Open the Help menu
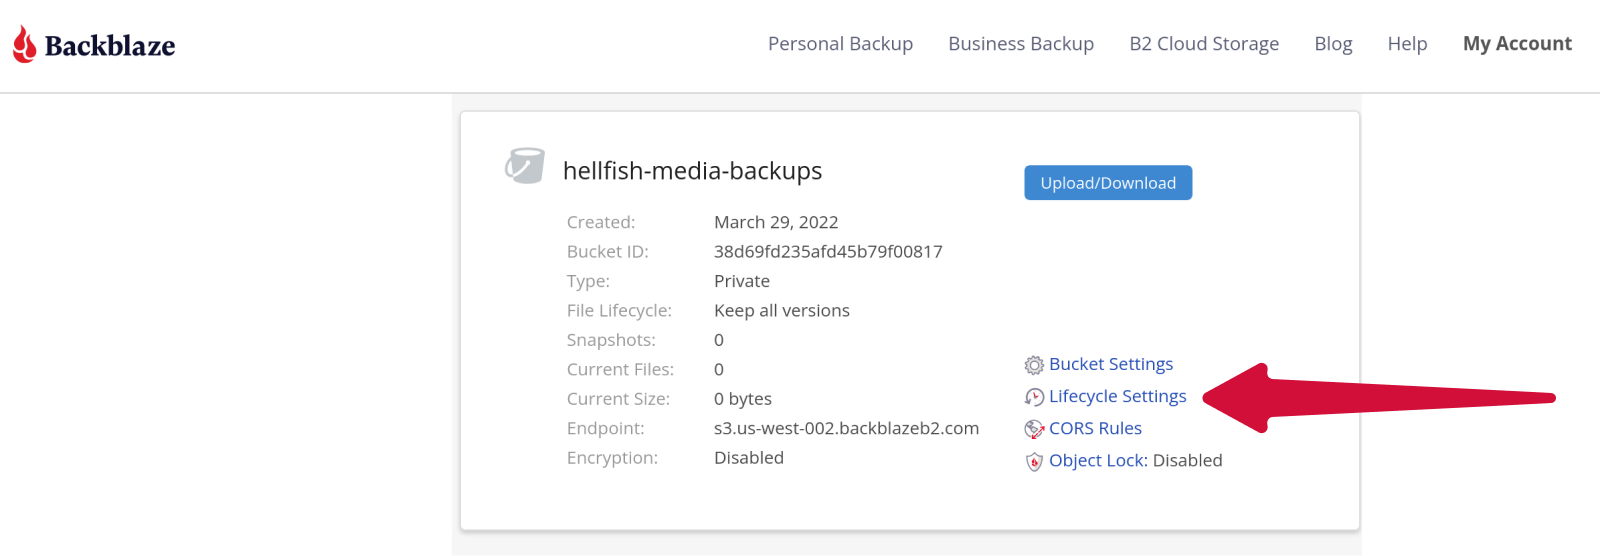 coord(1407,44)
